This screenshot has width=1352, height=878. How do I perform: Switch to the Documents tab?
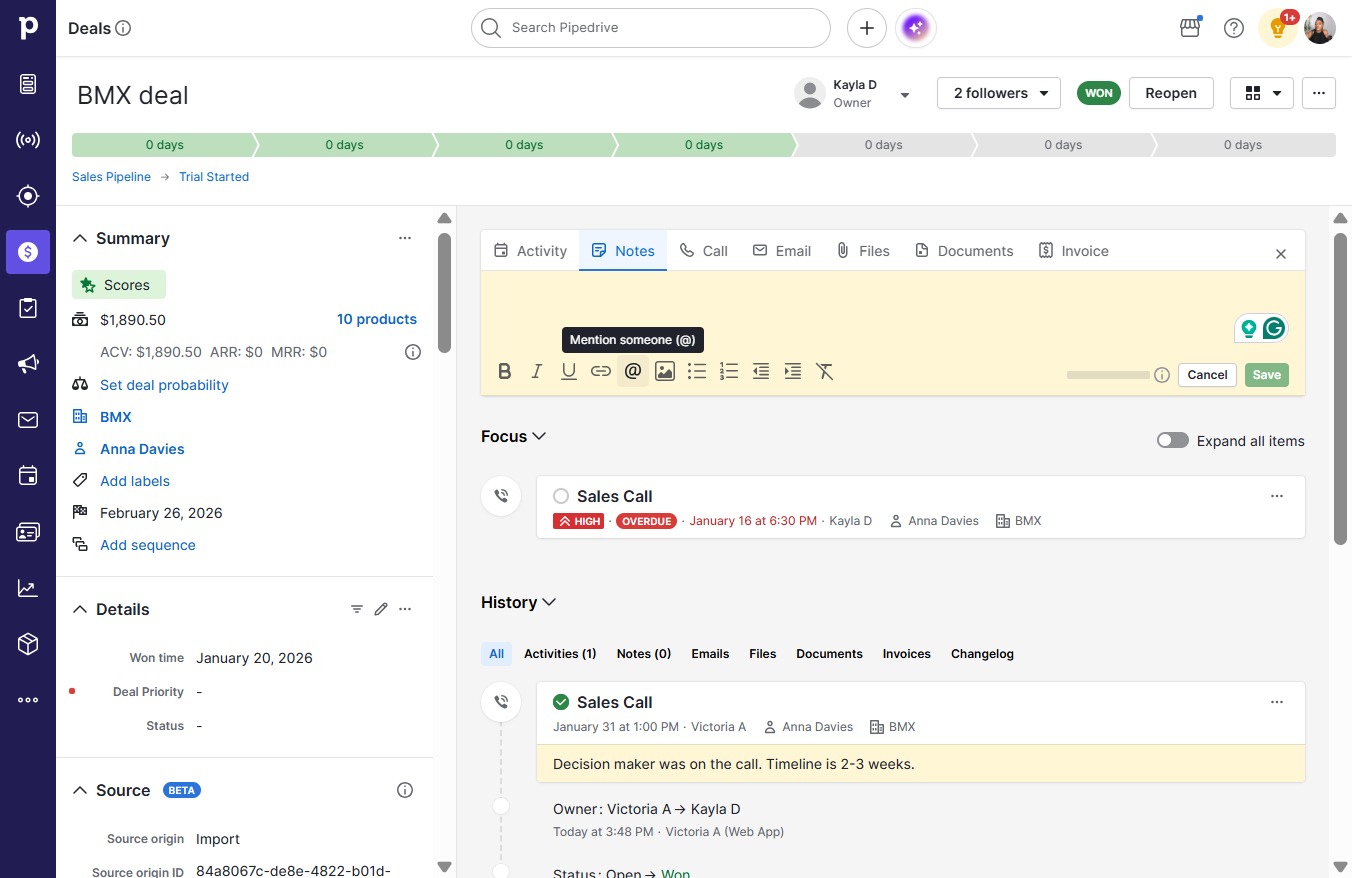[964, 251]
